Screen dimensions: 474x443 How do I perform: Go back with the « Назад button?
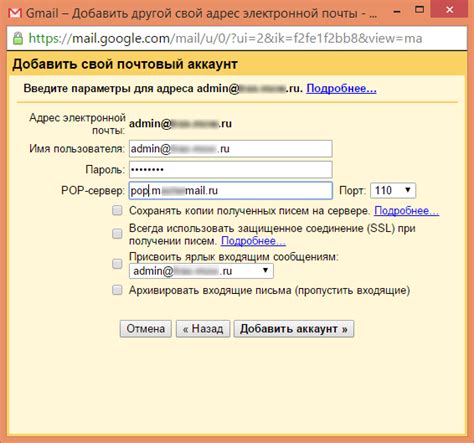coord(203,329)
